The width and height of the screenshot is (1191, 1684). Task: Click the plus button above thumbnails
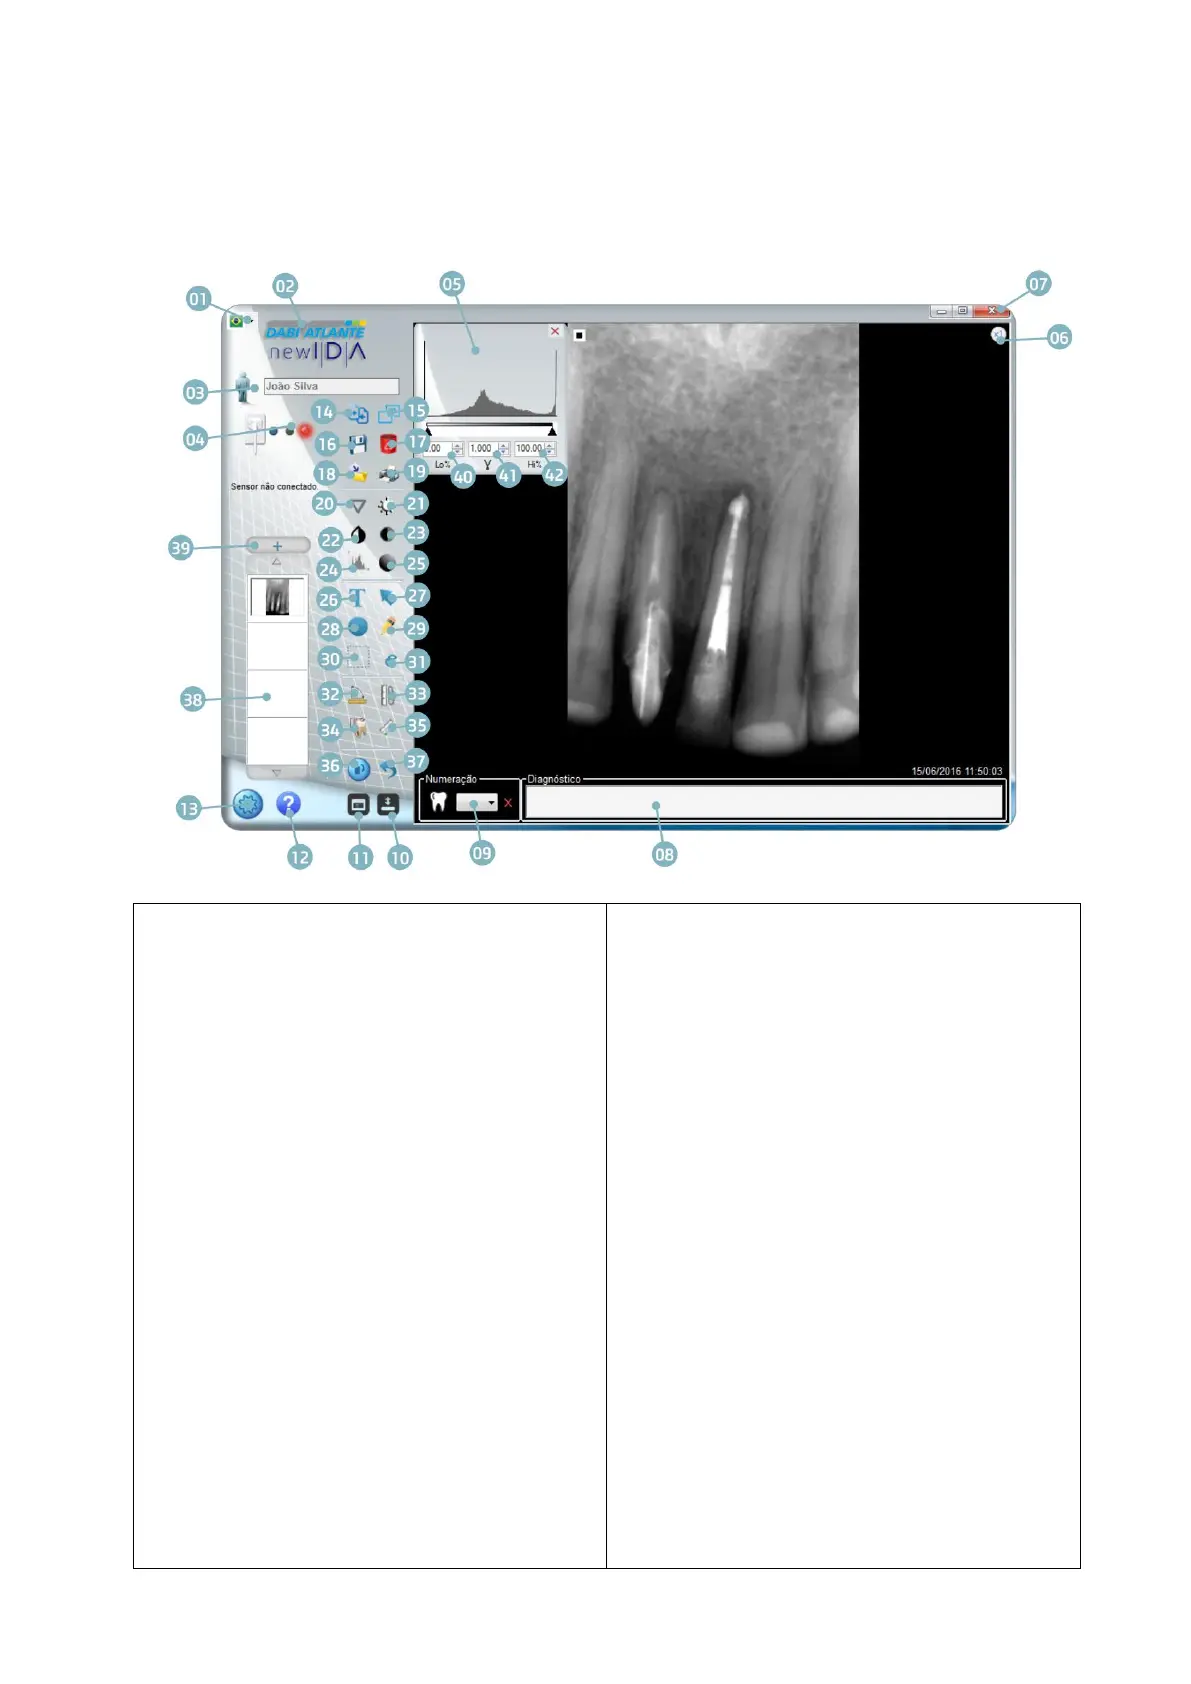click(277, 546)
